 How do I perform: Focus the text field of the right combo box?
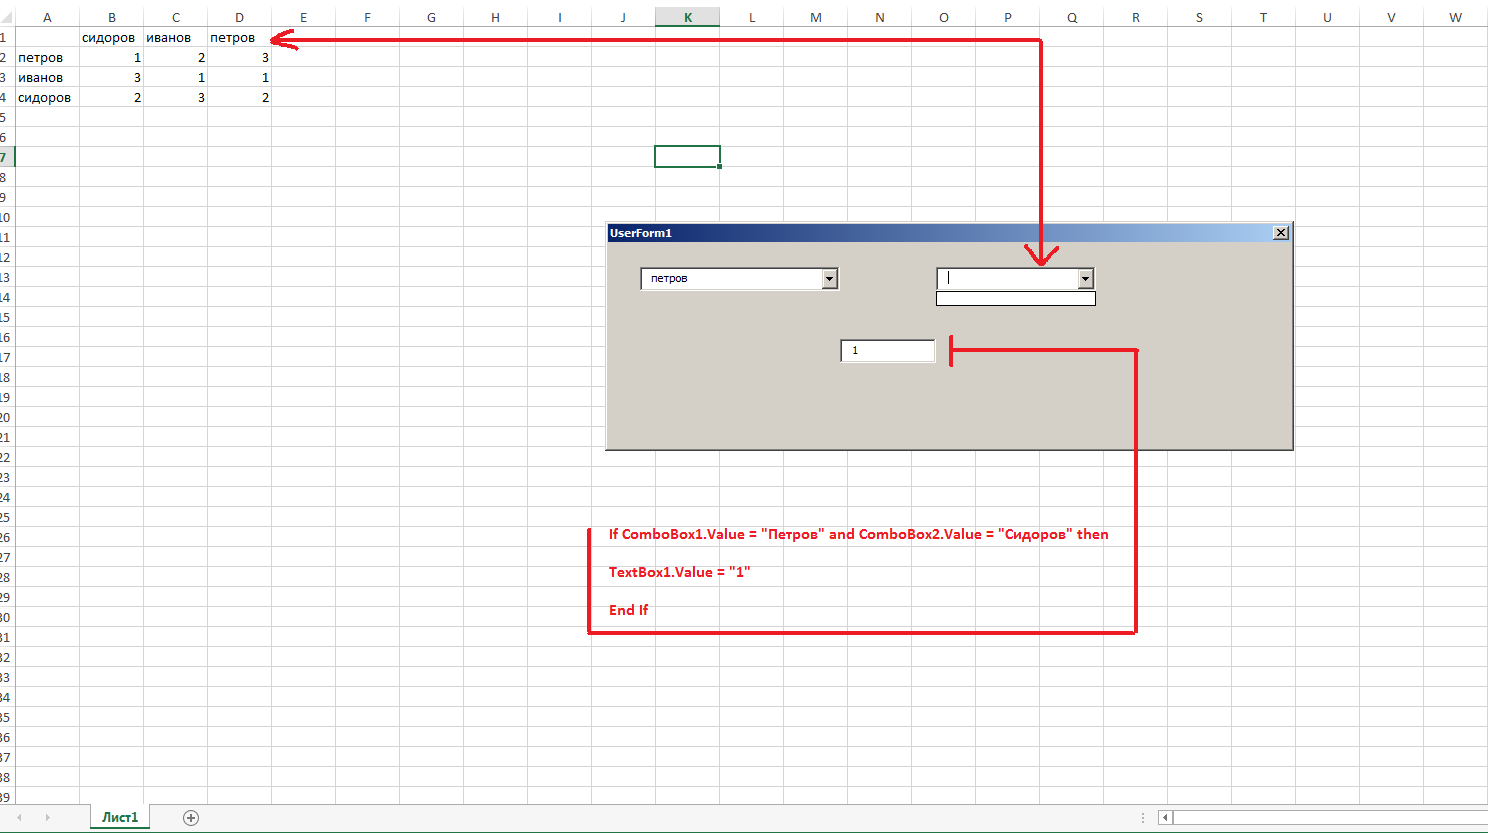pyautogui.click(x=1007, y=279)
